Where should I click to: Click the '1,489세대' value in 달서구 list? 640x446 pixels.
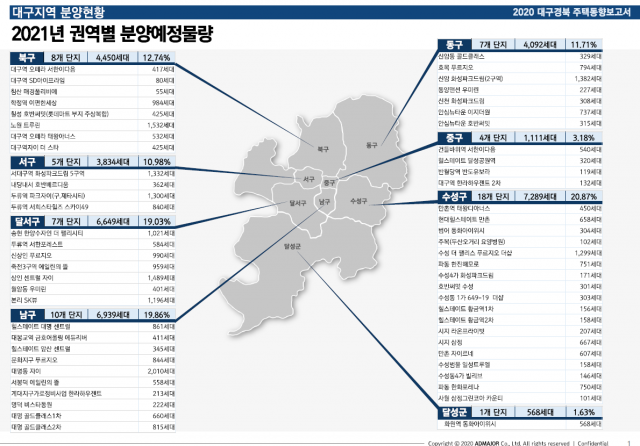coord(161,278)
